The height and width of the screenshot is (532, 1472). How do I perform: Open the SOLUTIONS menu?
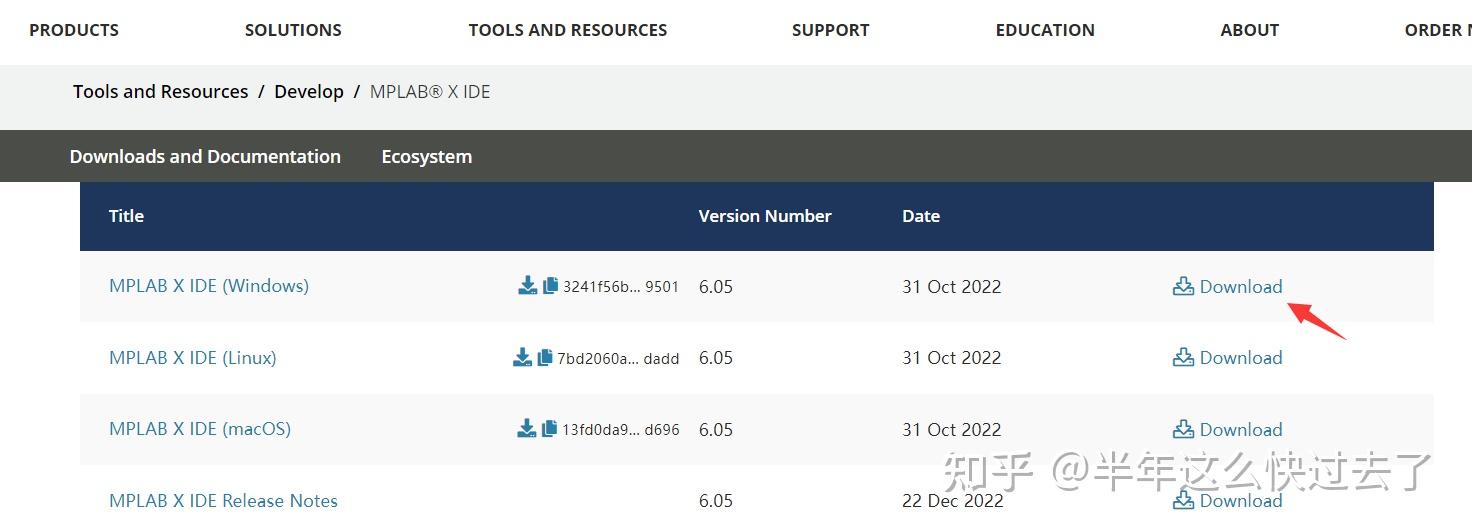tap(293, 30)
